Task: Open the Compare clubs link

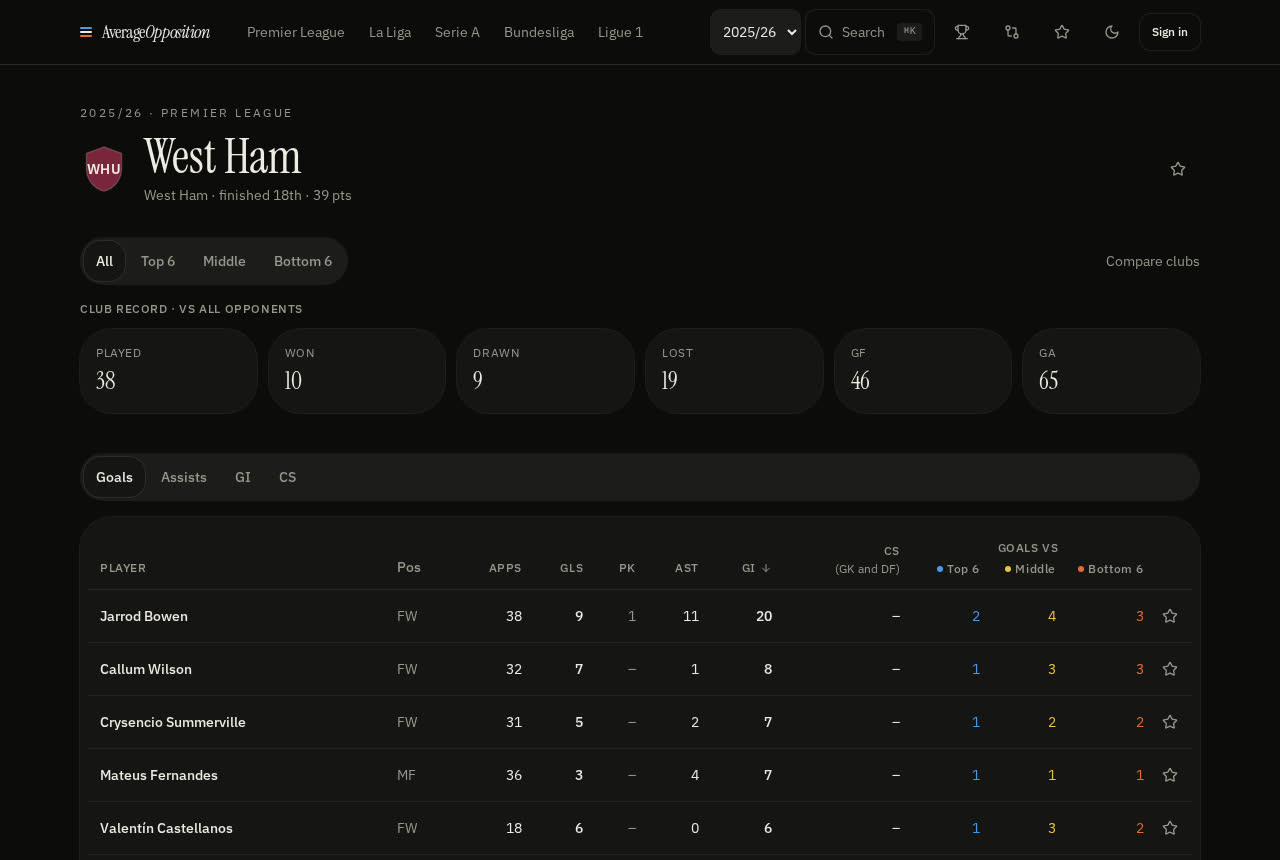Action: [1153, 261]
